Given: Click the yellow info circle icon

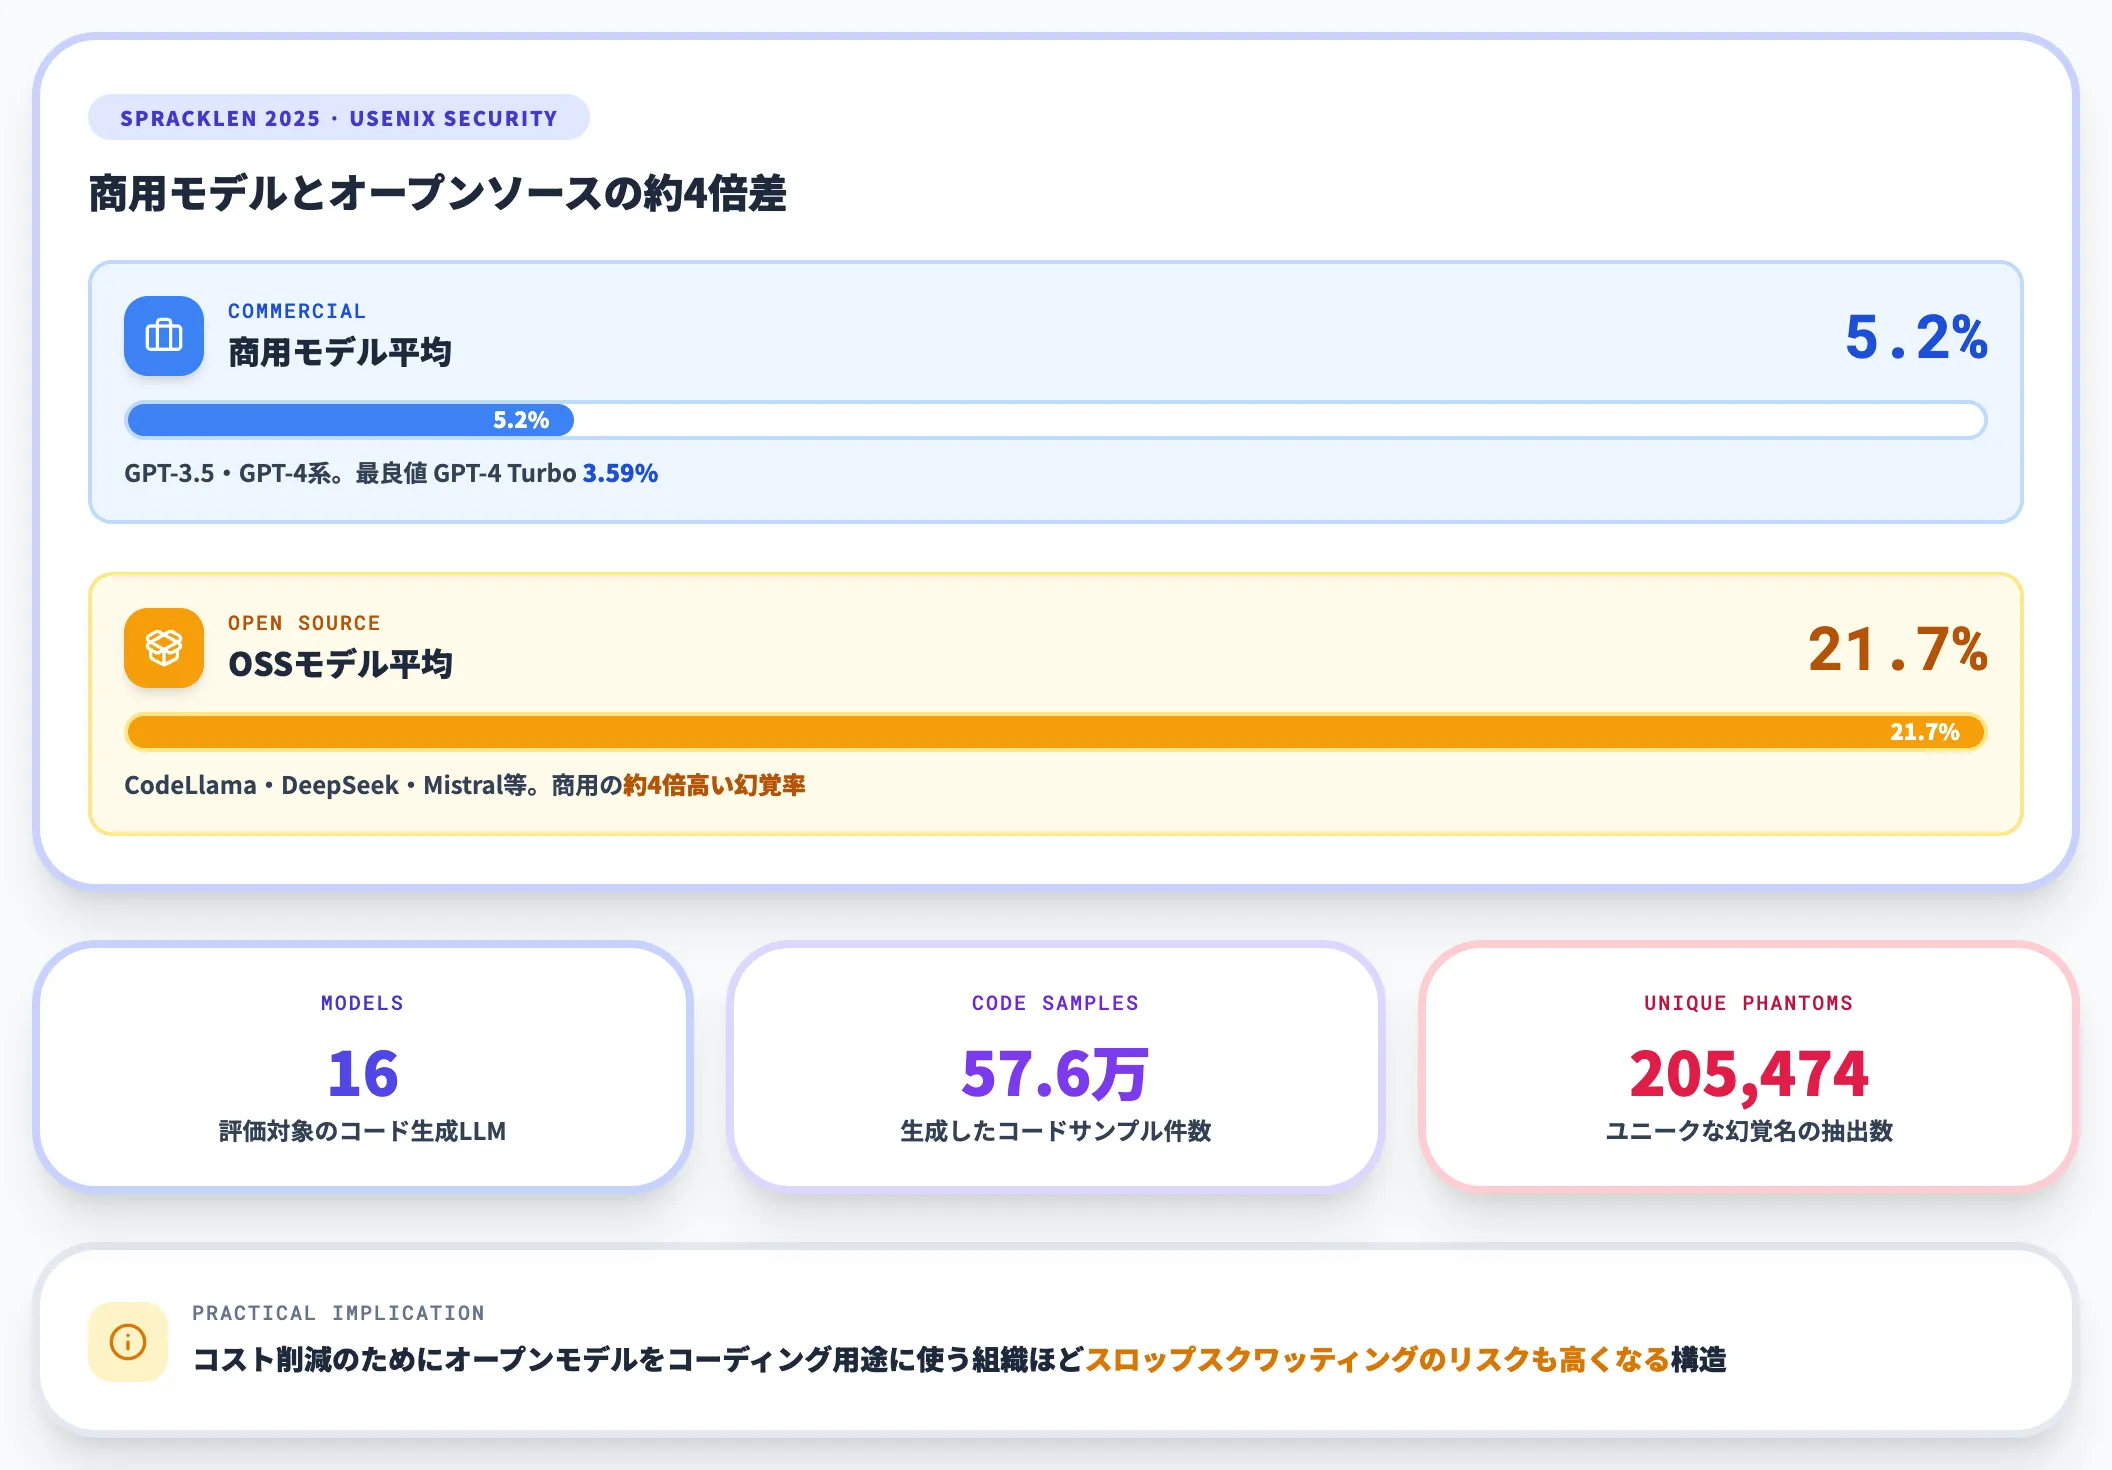Looking at the screenshot, I should click(128, 1342).
